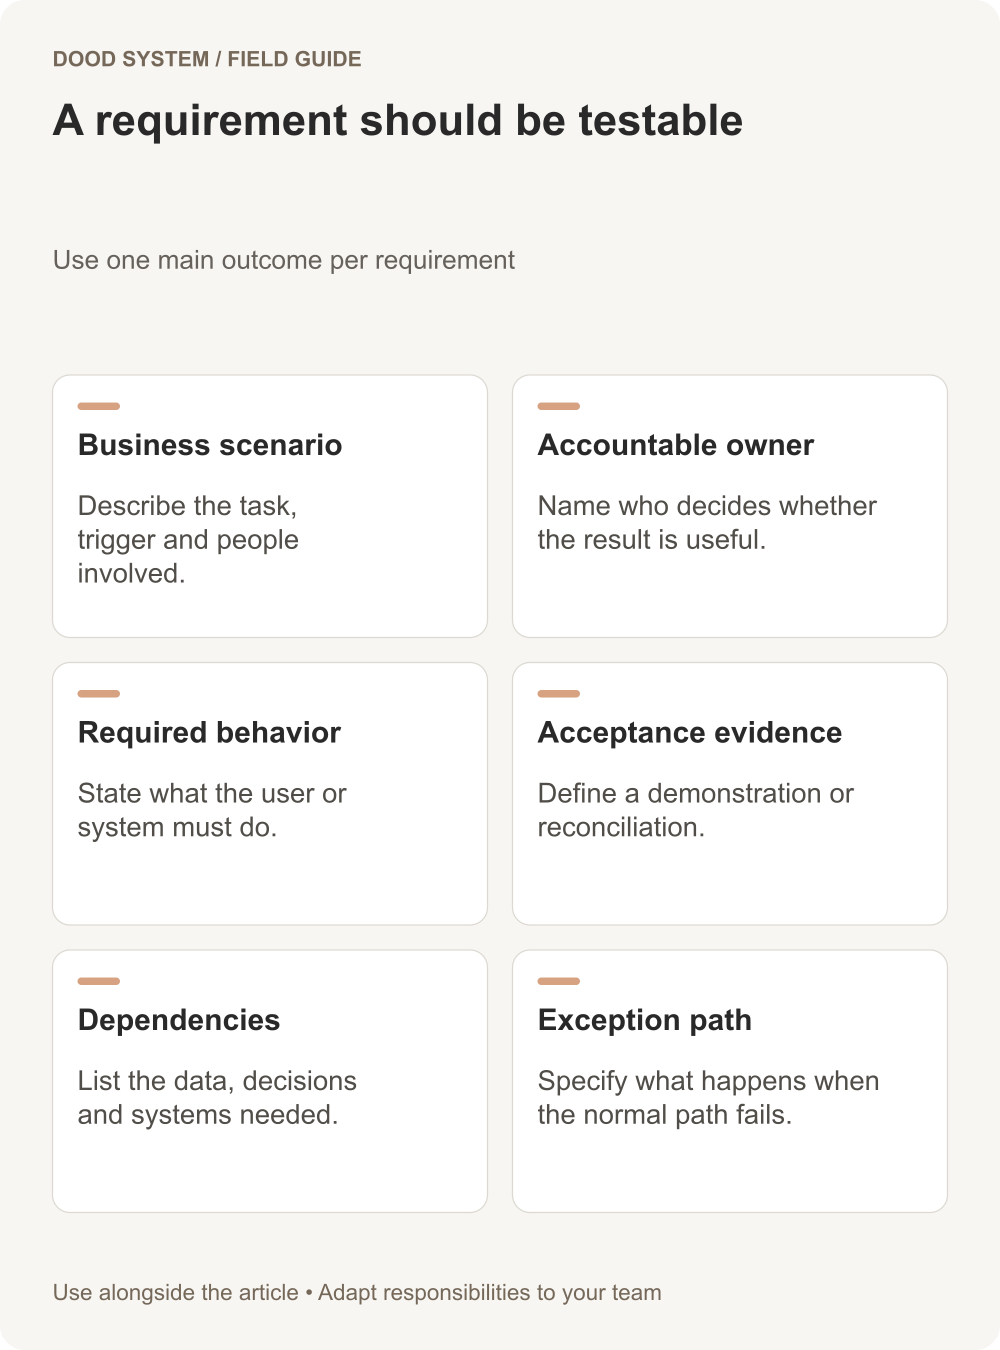Click the Exception path heading
Viewport: 1000px width, 1350px height.
tap(645, 1020)
